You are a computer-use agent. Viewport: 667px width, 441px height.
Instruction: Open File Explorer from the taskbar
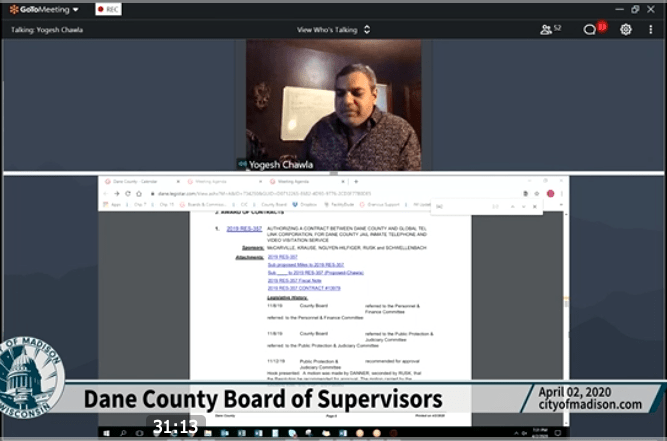coord(208,433)
